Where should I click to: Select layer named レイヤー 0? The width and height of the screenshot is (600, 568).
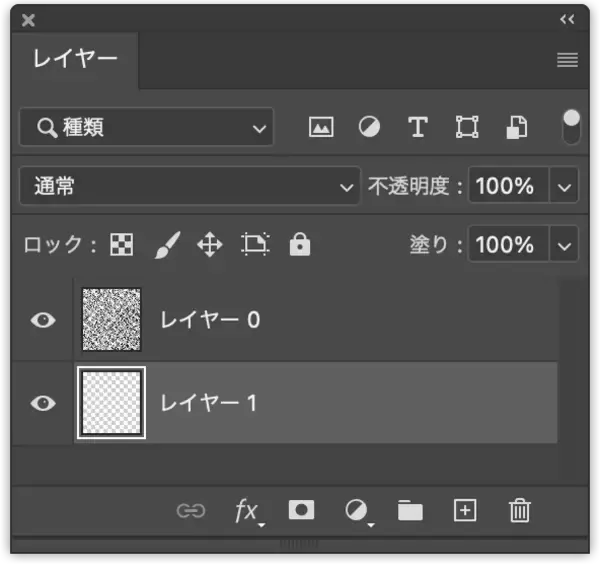pos(210,320)
